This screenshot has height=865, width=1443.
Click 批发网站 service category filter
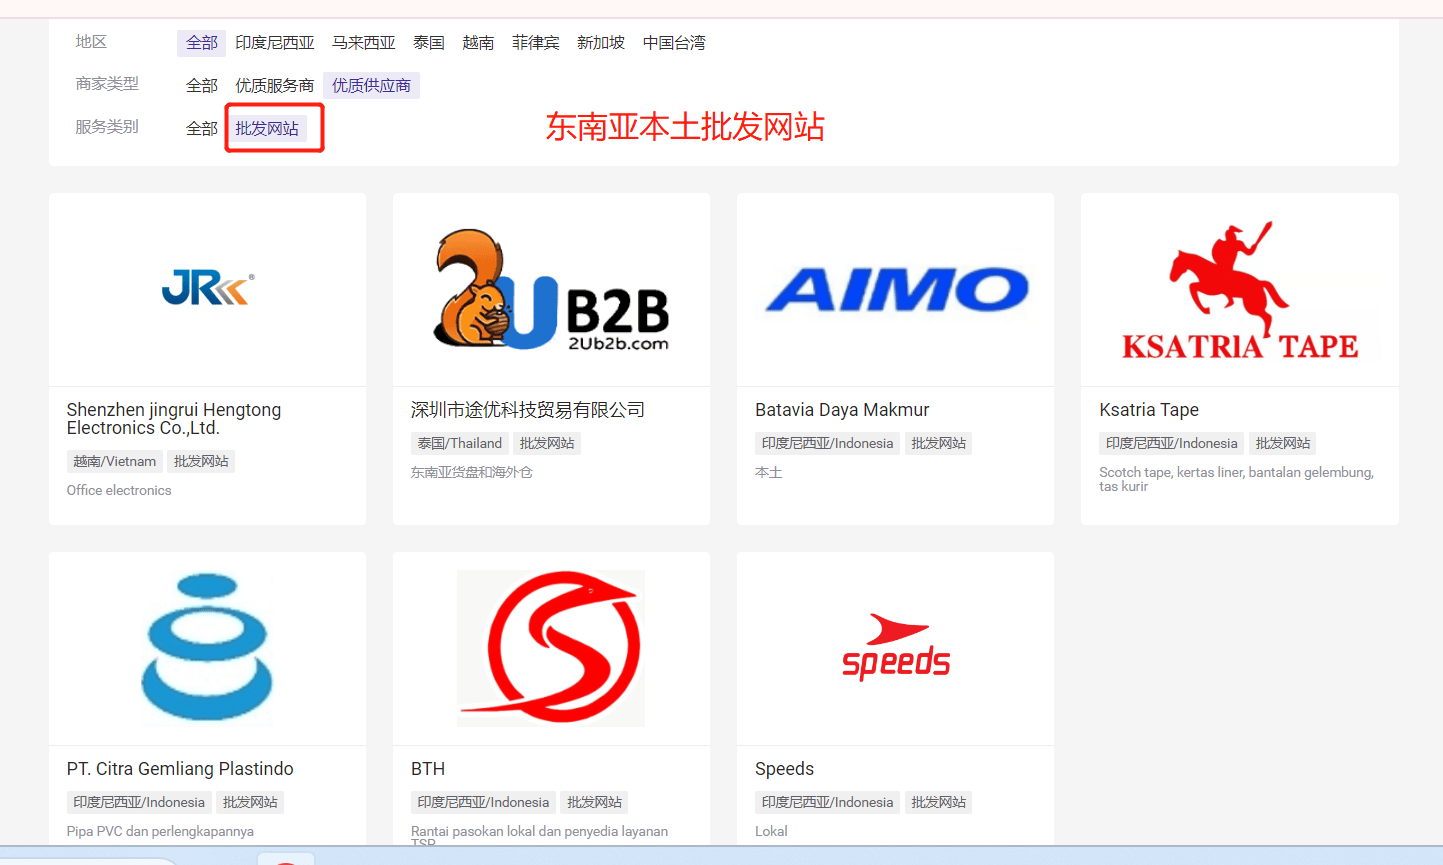(267, 129)
